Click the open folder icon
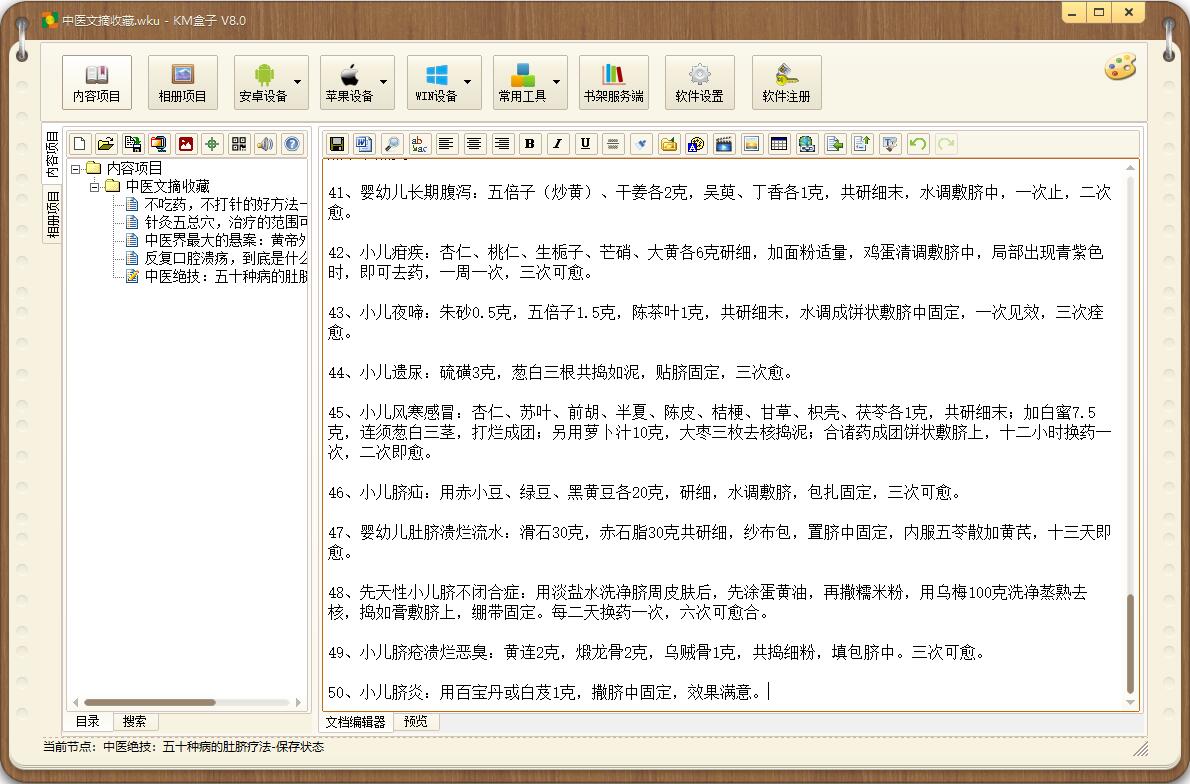 click(x=106, y=143)
